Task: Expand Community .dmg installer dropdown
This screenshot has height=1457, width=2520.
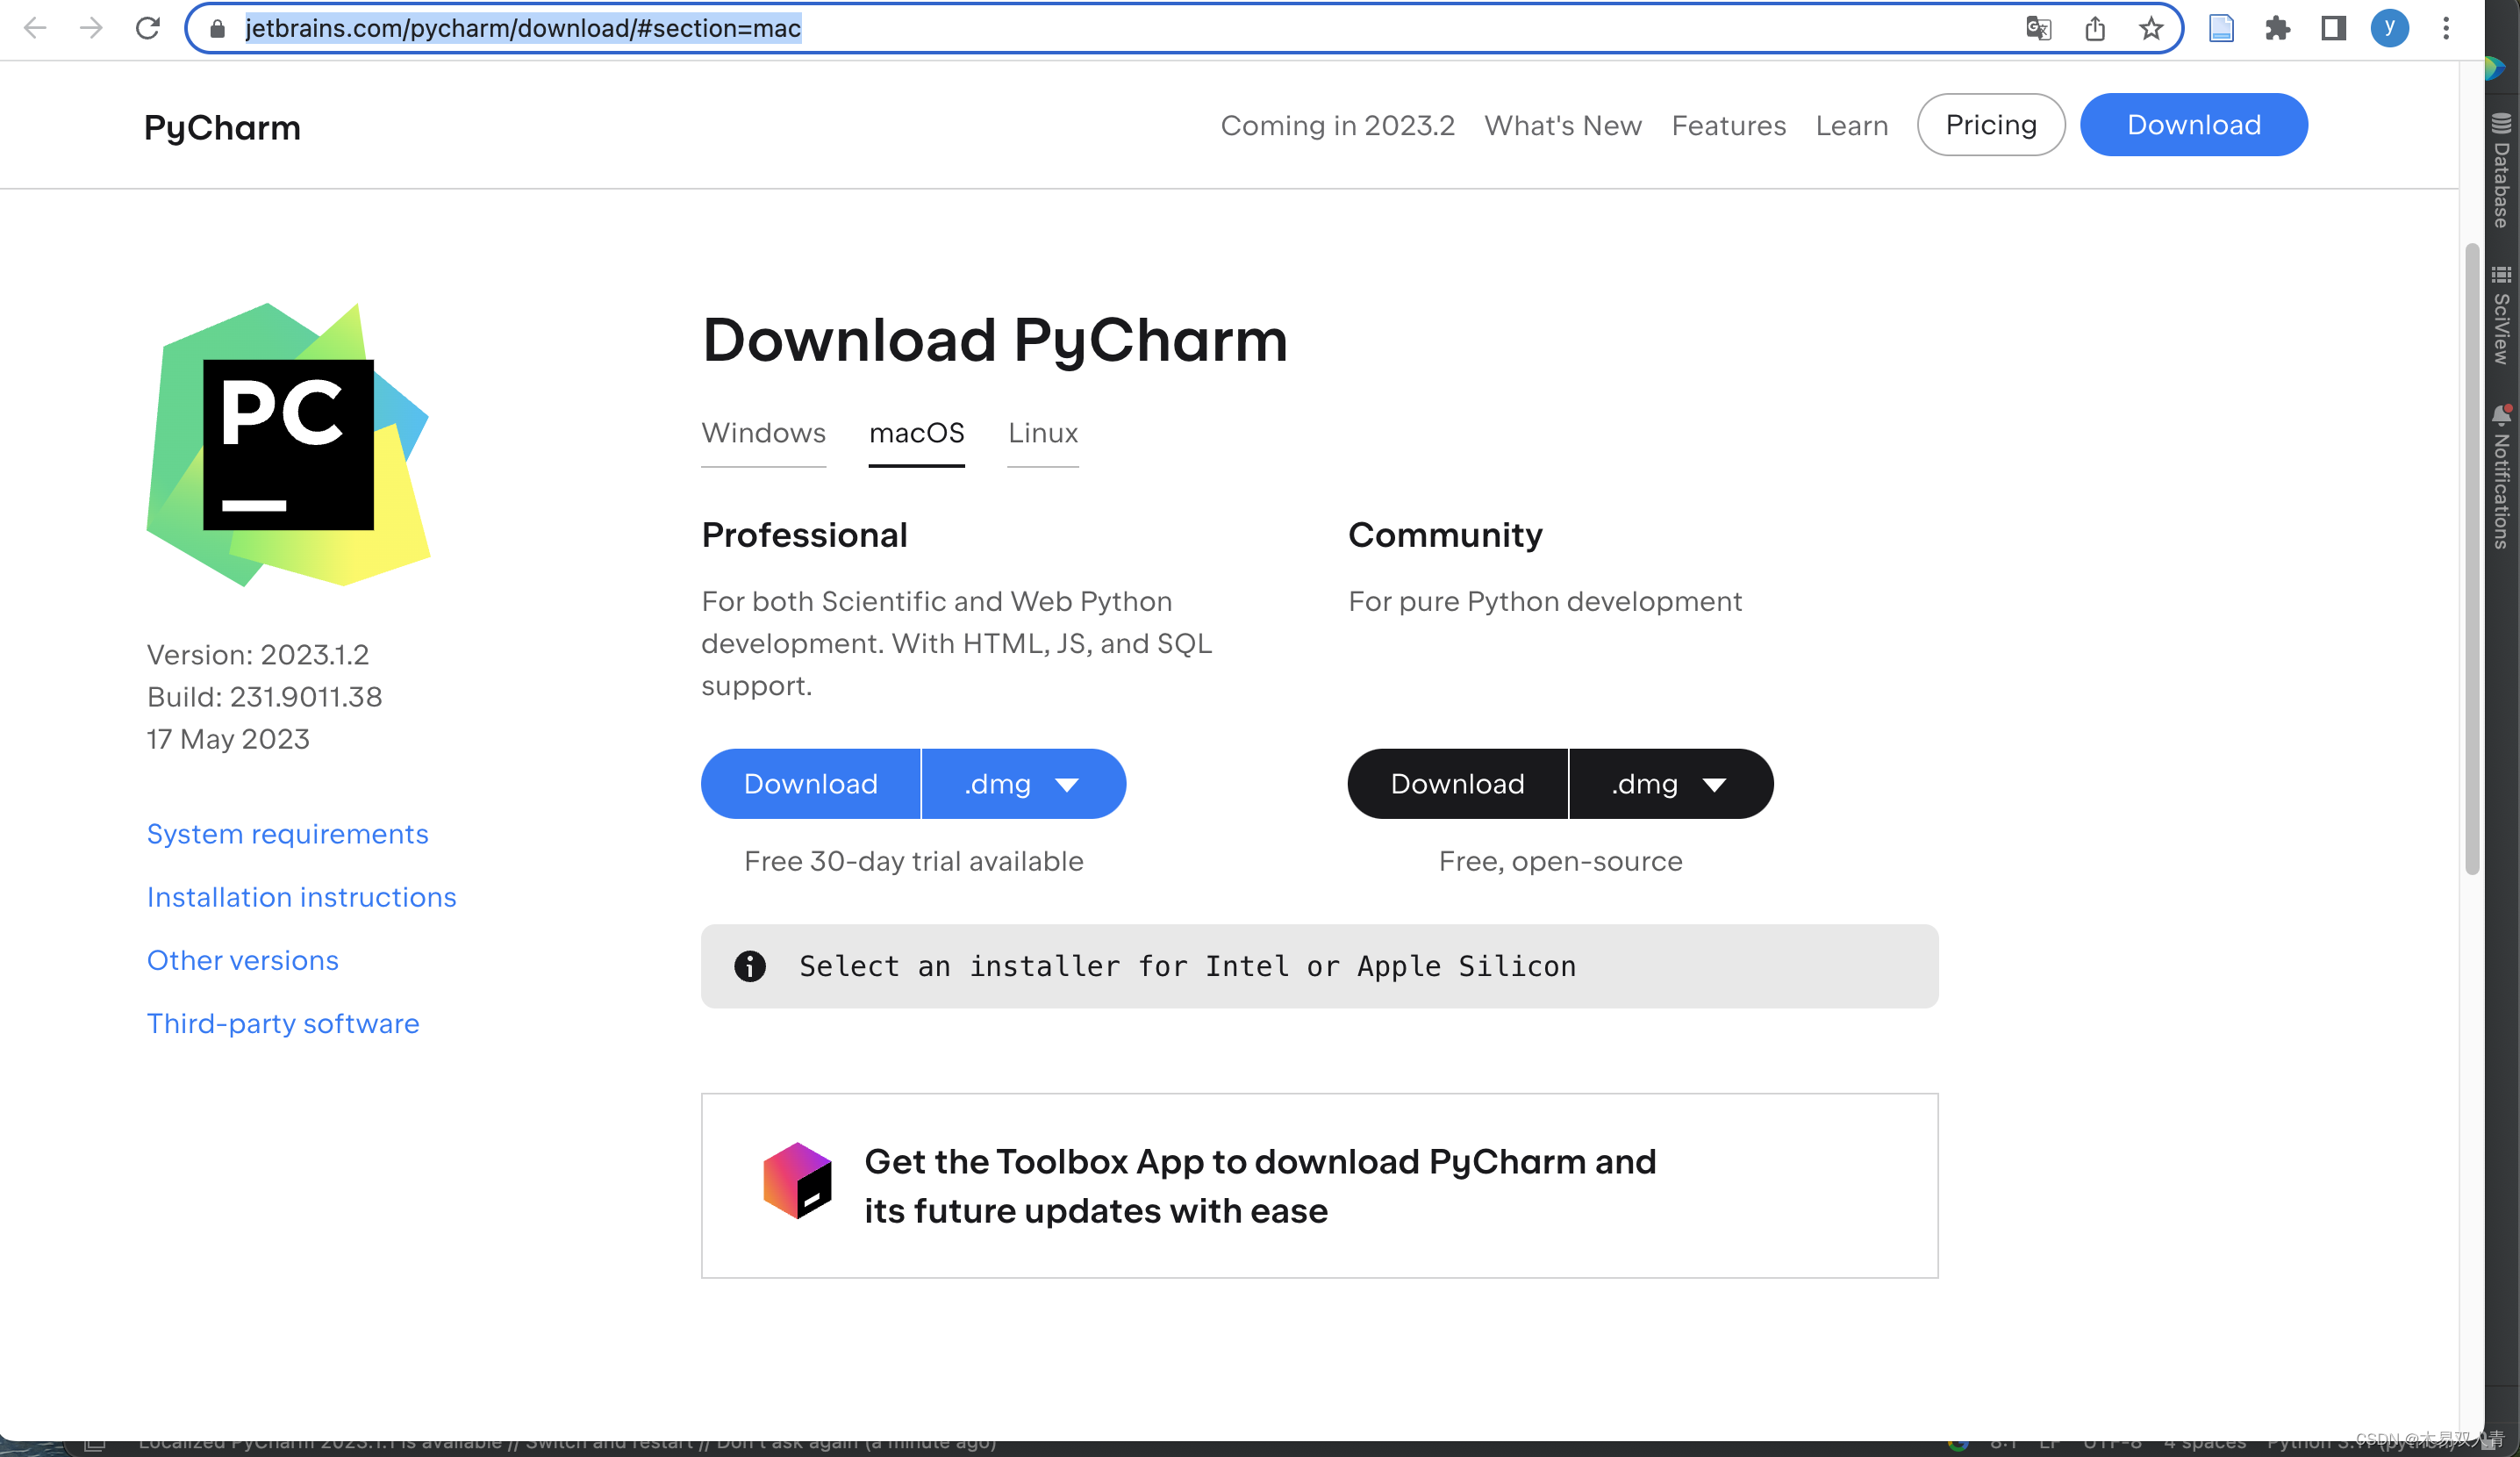Action: (x=1670, y=784)
